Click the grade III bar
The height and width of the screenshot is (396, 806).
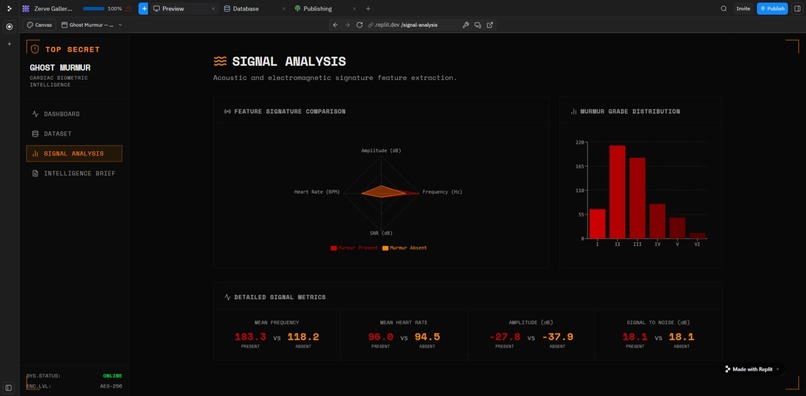click(x=637, y=198)
